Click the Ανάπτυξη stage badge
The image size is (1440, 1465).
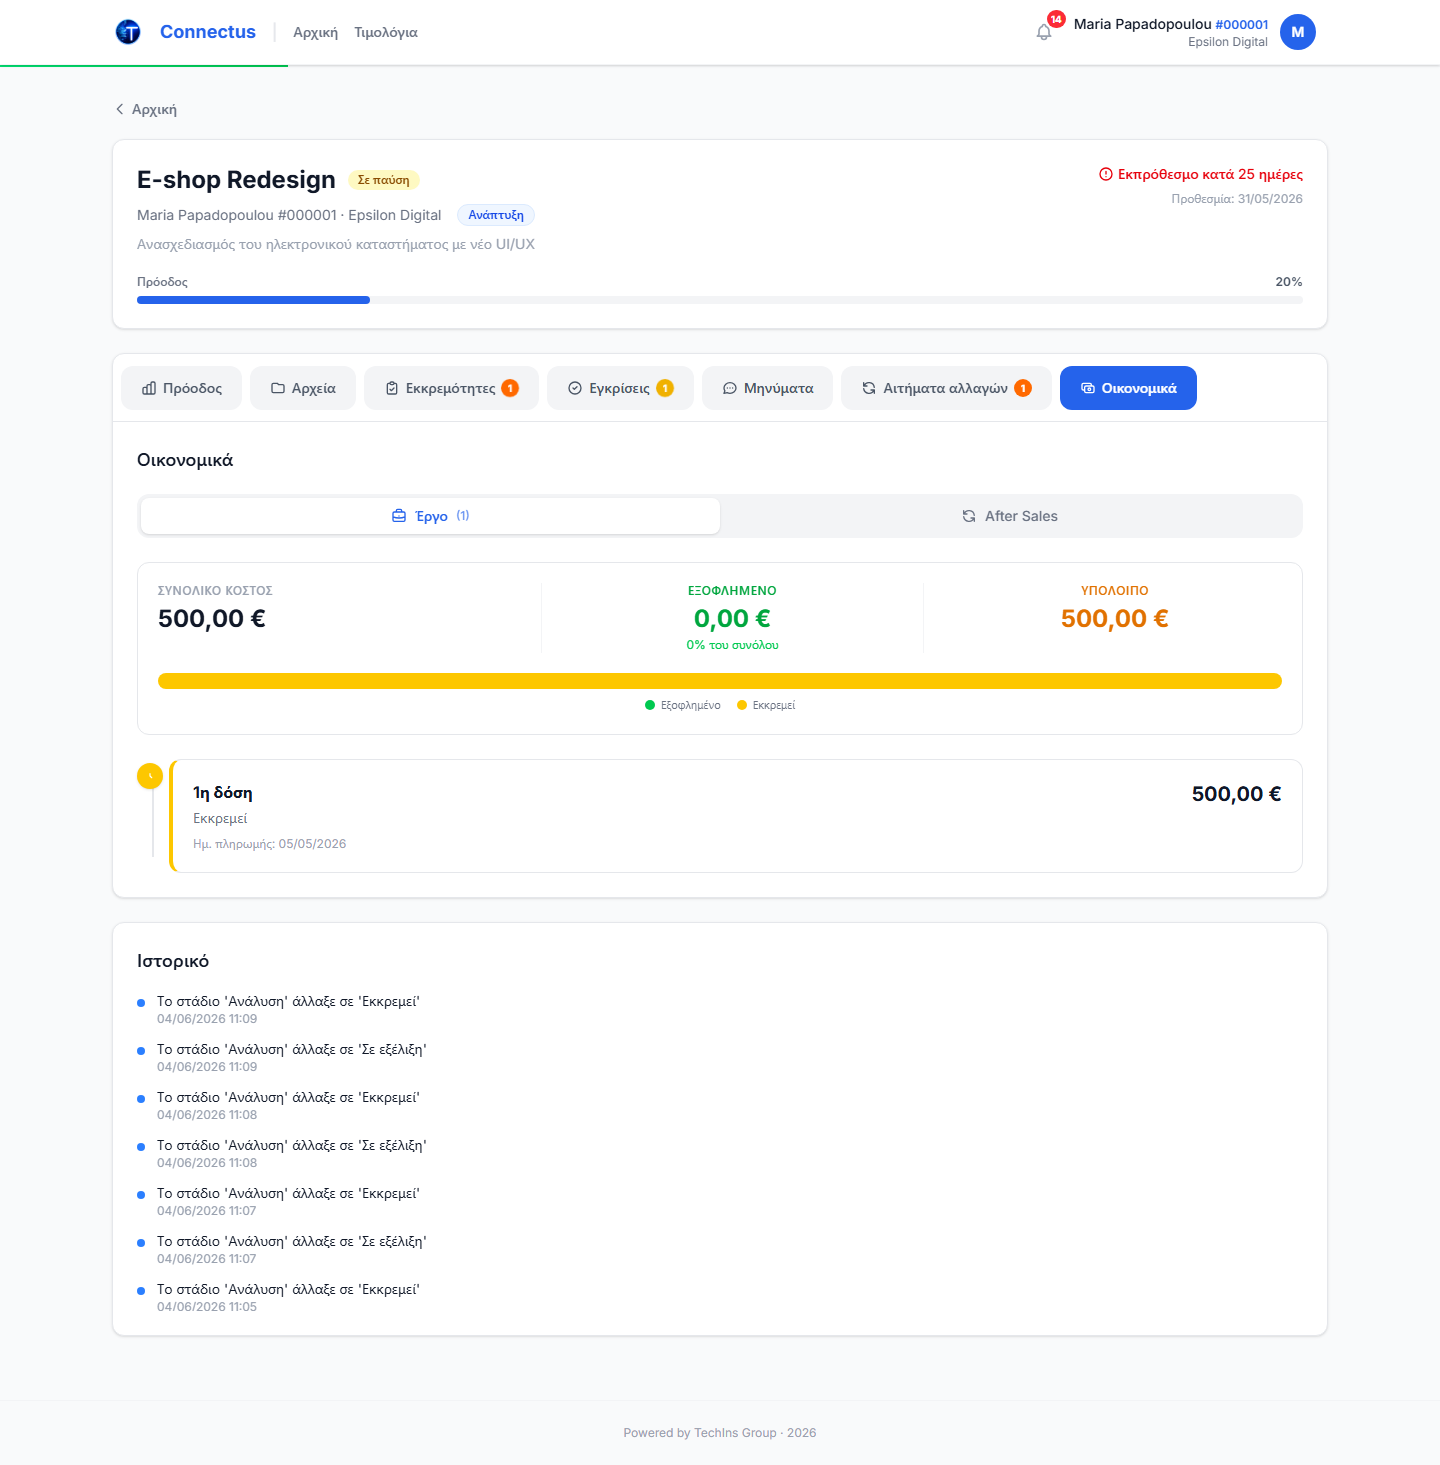[x=496, y=215]
